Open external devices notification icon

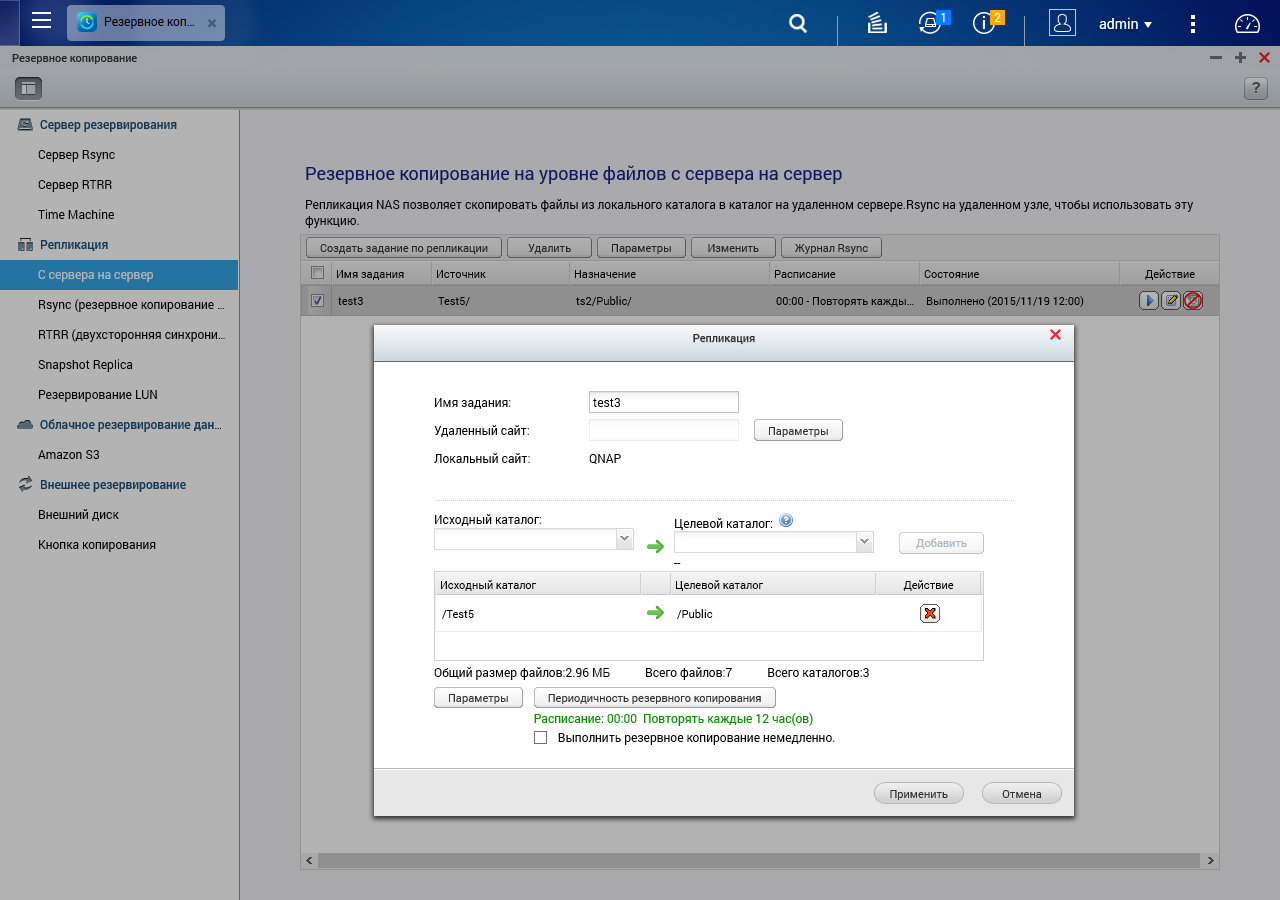930,24
